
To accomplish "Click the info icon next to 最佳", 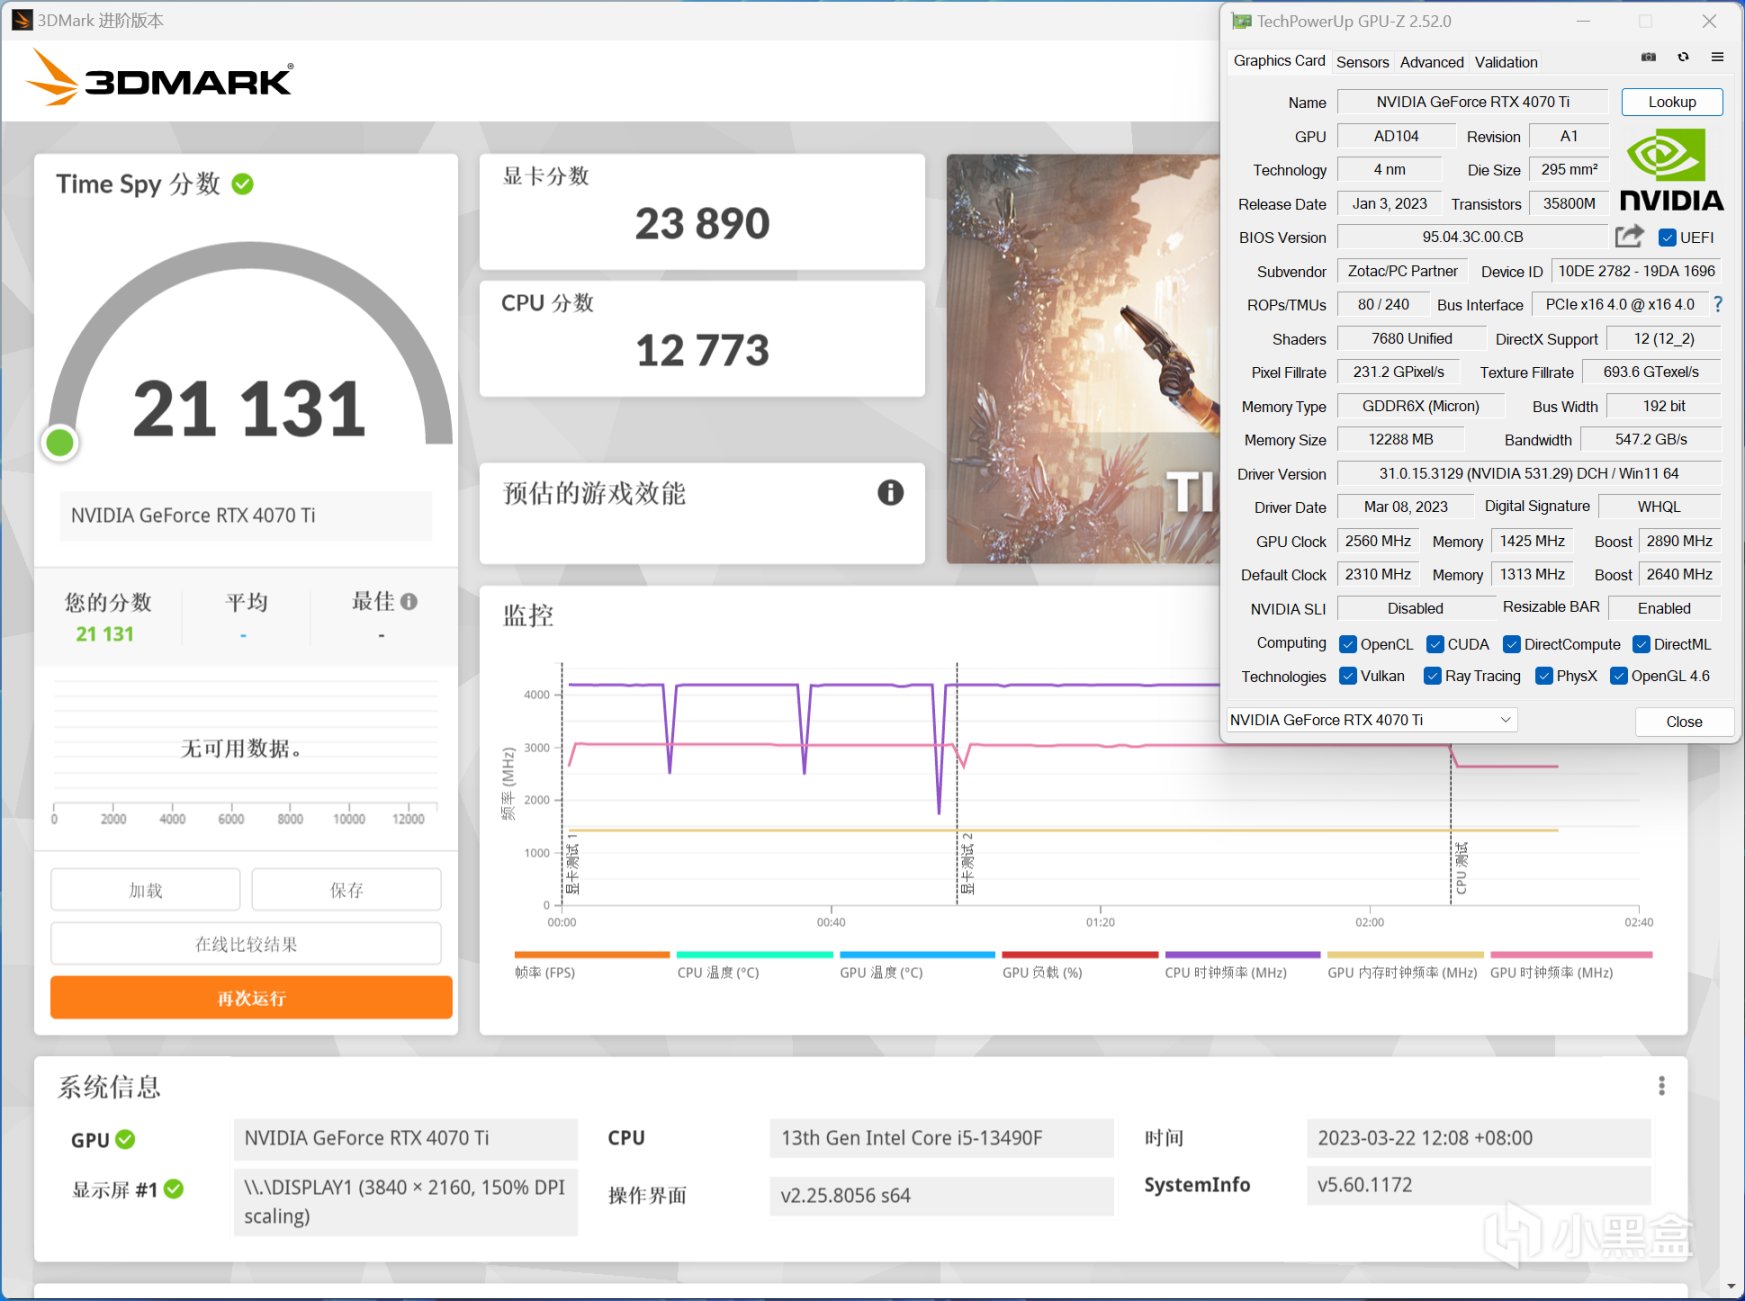I will (x=409, y=601).
